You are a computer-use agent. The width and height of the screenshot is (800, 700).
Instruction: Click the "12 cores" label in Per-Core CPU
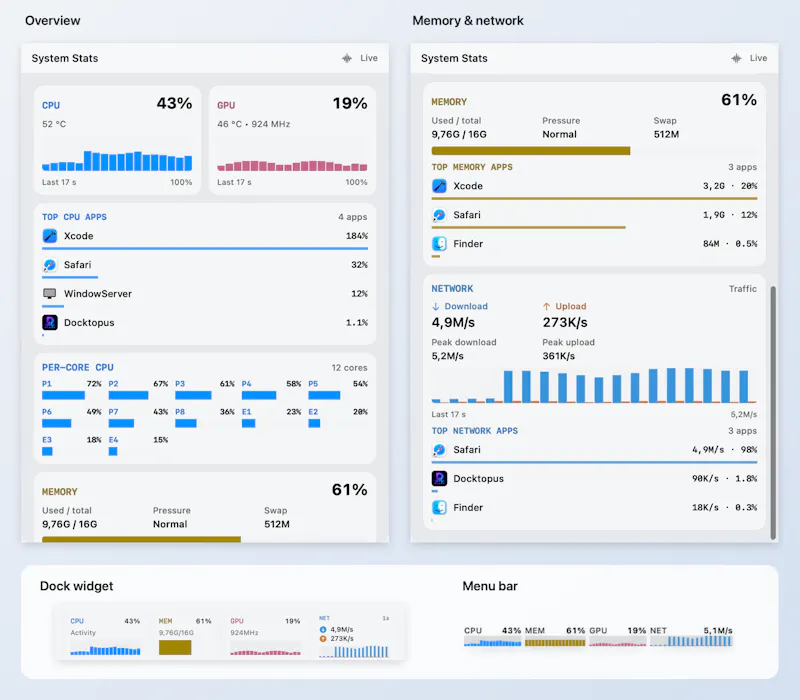pyautogui.click(x=349, y=367)
